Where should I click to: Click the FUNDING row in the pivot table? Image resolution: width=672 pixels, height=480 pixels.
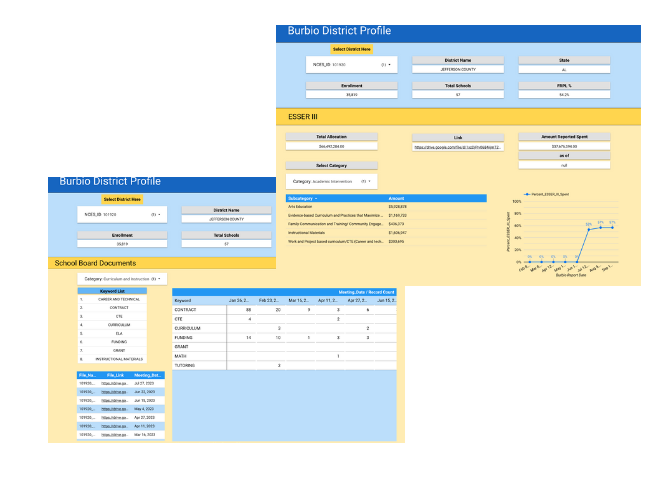point(284,338)
